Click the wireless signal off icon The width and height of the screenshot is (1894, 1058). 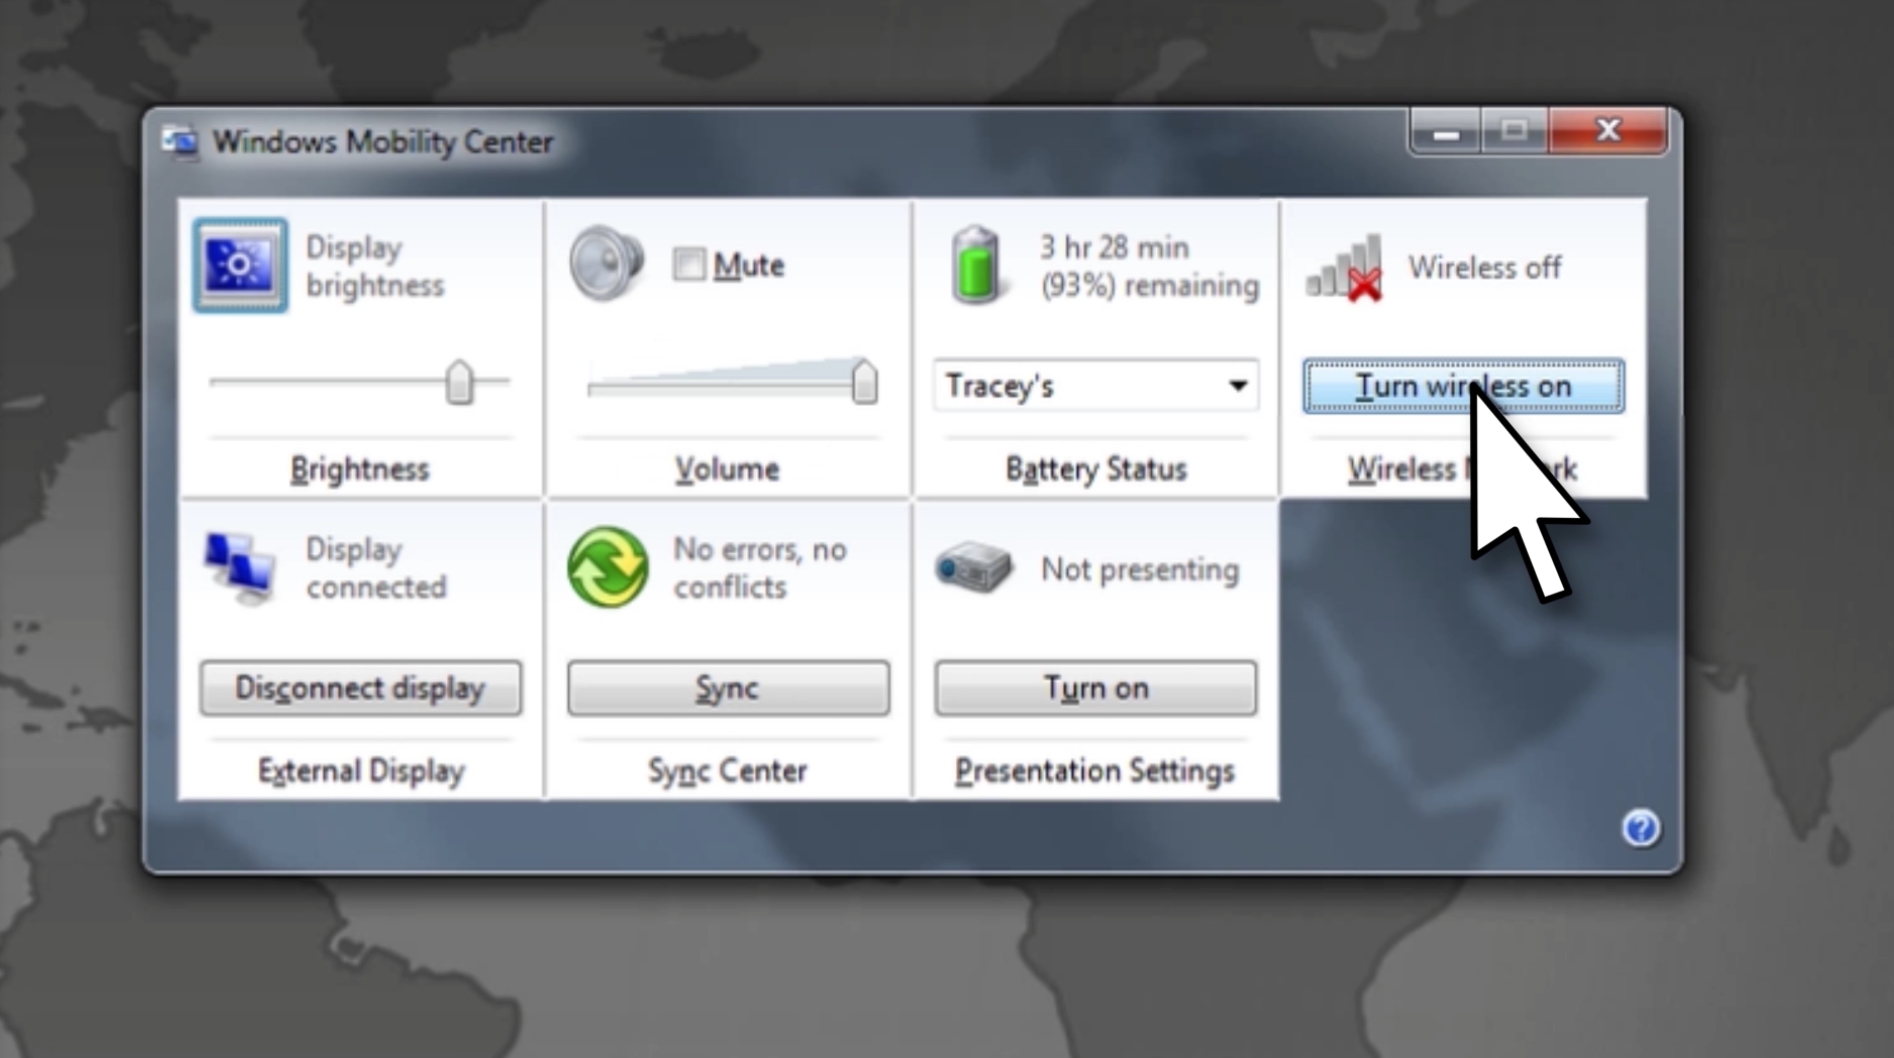(1345, 267)
